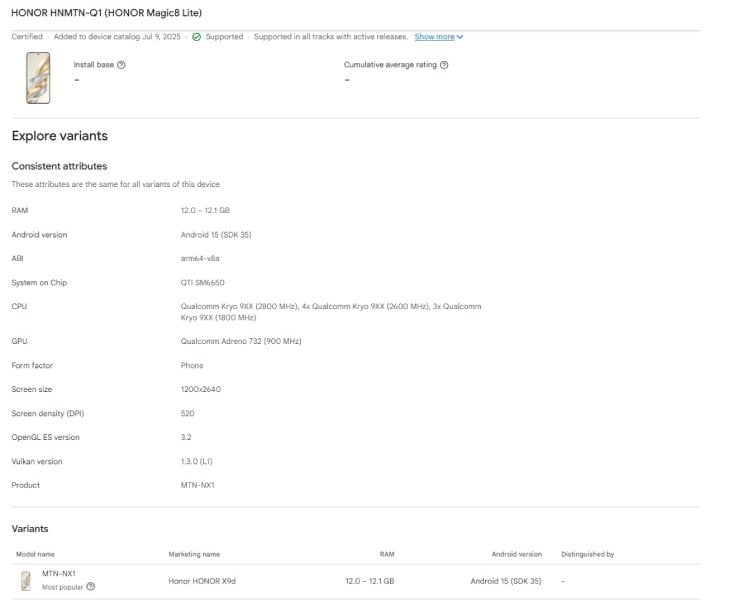Click the Explore variants heading
This screenshot has width=732, height=600.
click(59, 136)
